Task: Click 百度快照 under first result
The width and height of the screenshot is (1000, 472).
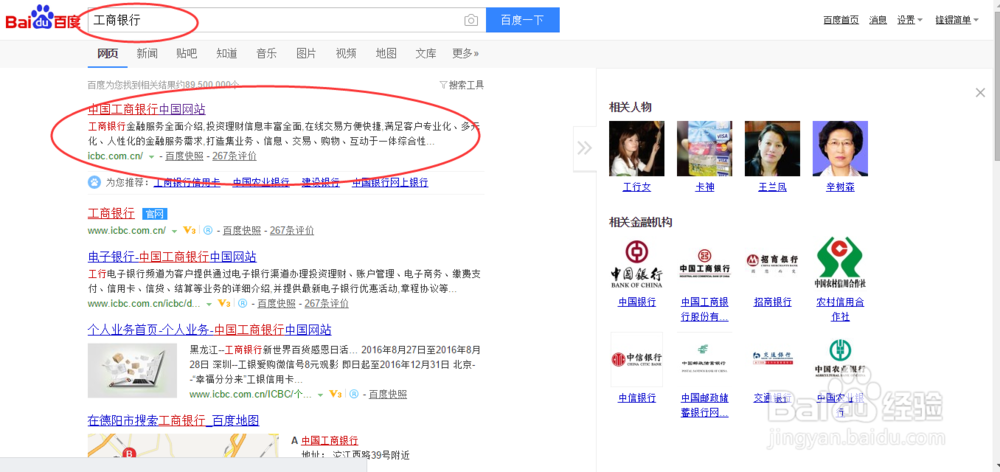Action: pyautogui.click(x=184, y=157)
